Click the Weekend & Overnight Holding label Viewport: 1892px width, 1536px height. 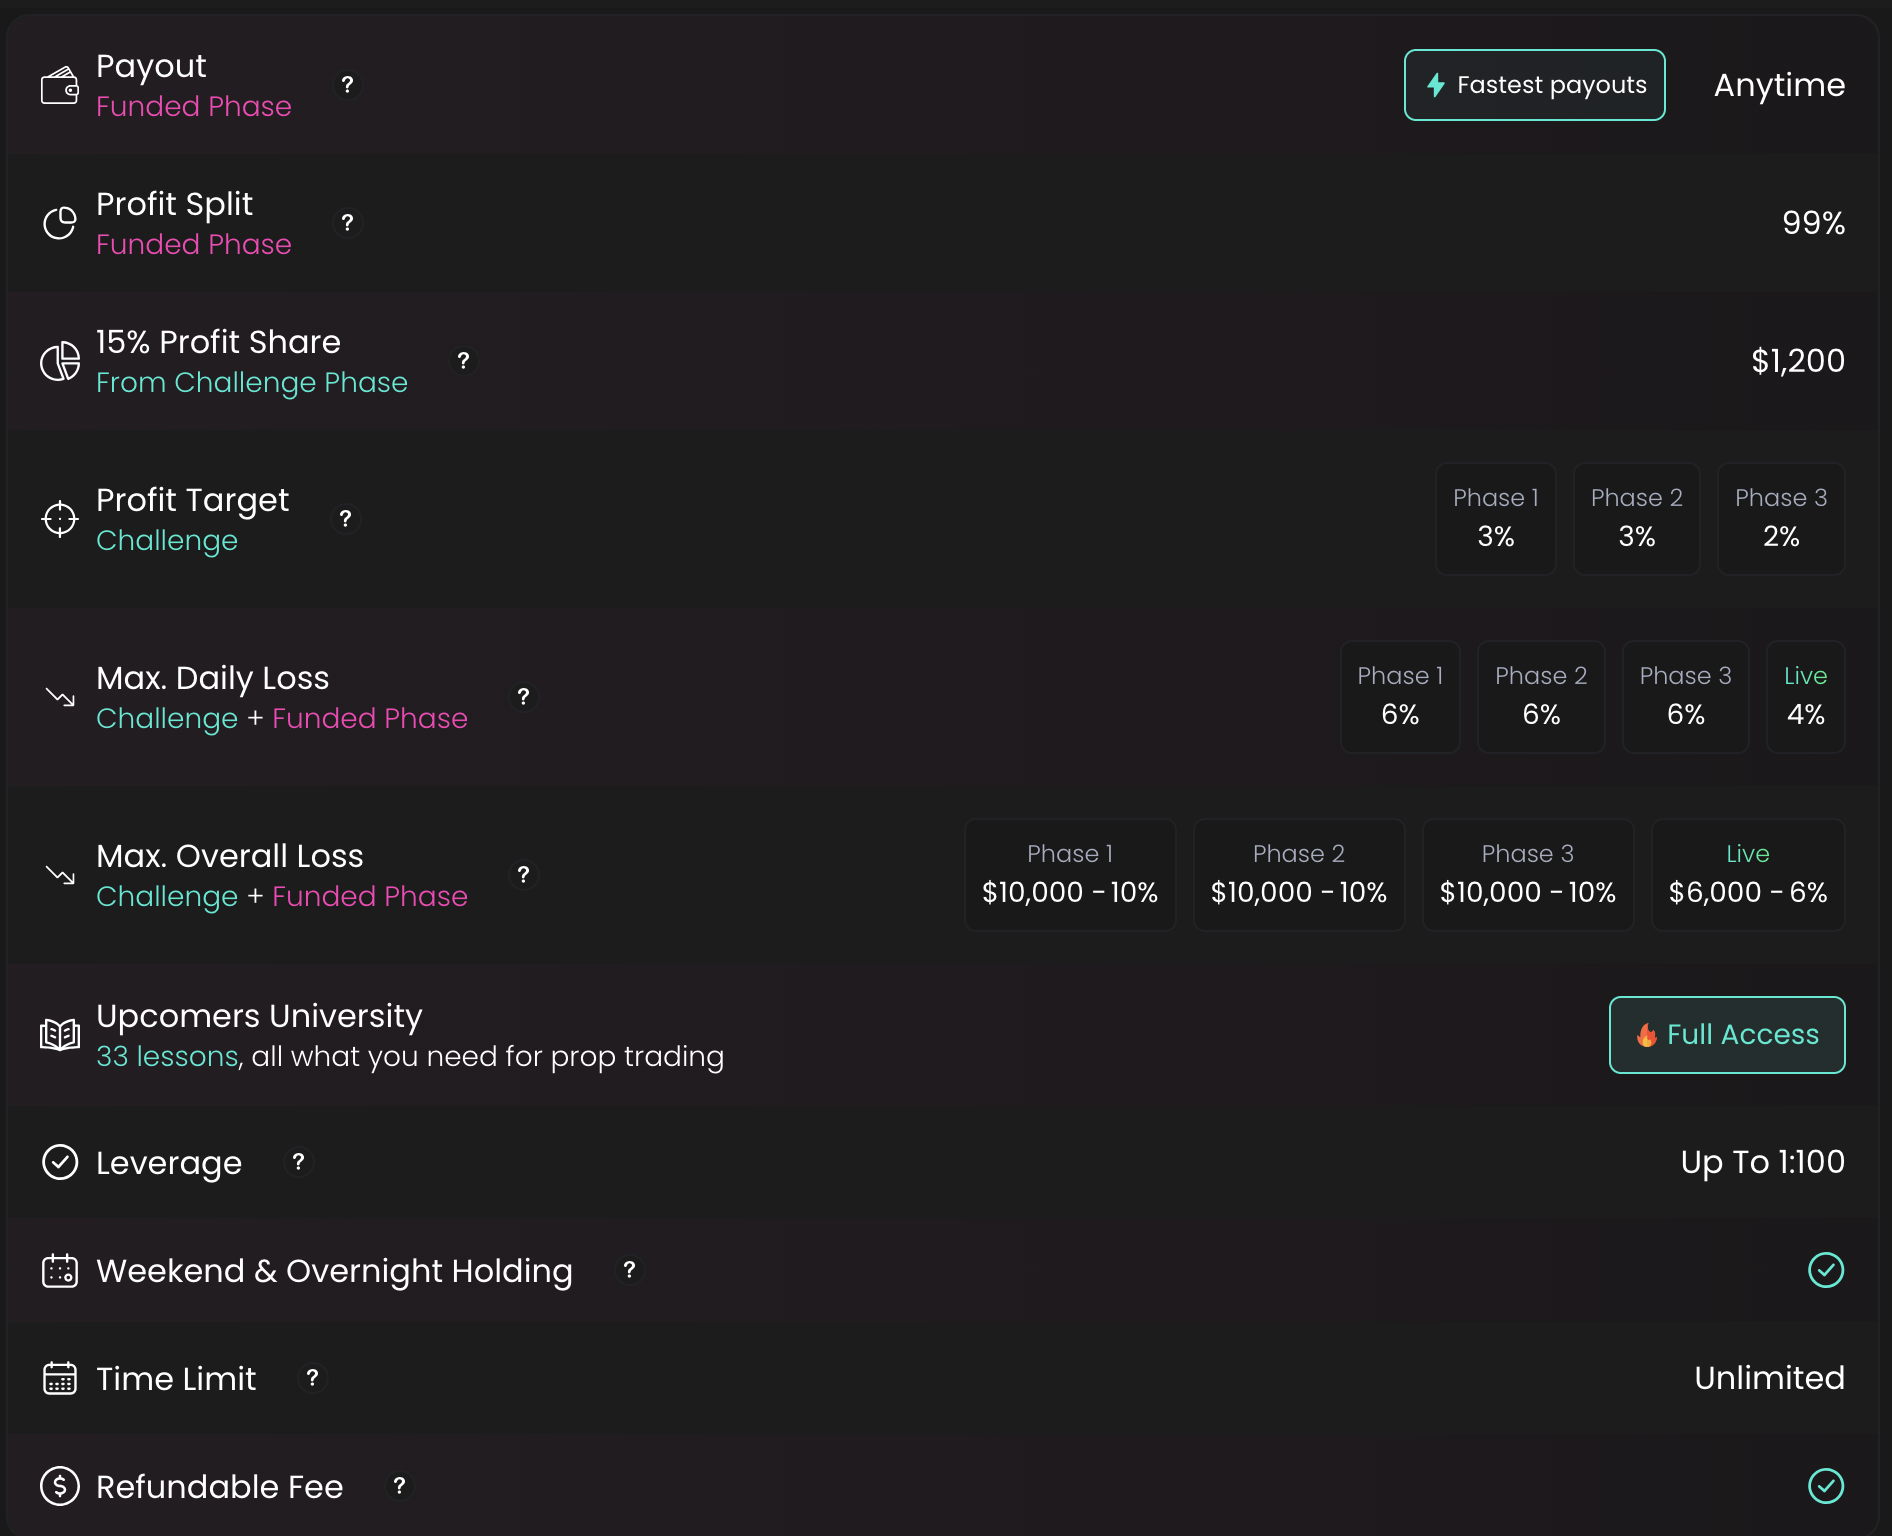[x=335, y=1271]
